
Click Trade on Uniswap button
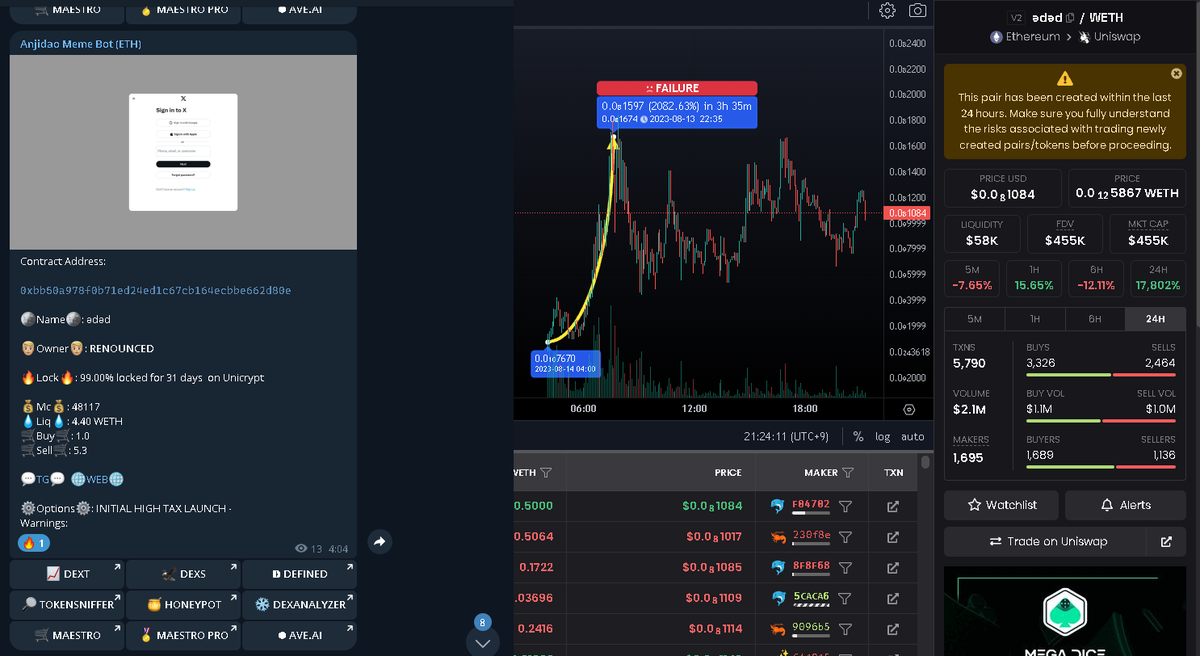pyautogui.click(x=1046, y=541)
